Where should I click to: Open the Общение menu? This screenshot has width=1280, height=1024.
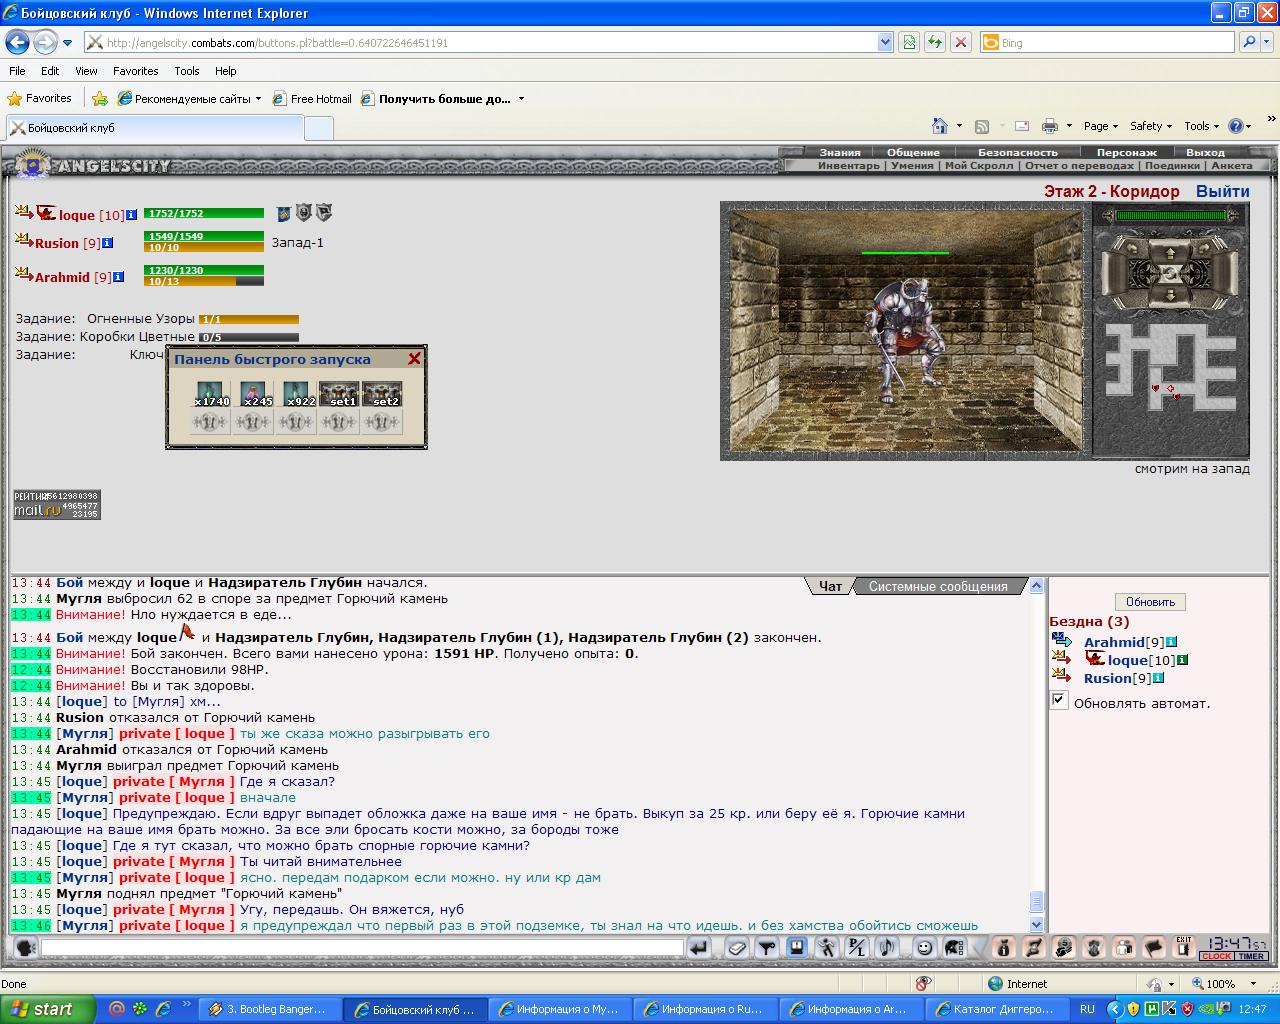coord(913,153)
